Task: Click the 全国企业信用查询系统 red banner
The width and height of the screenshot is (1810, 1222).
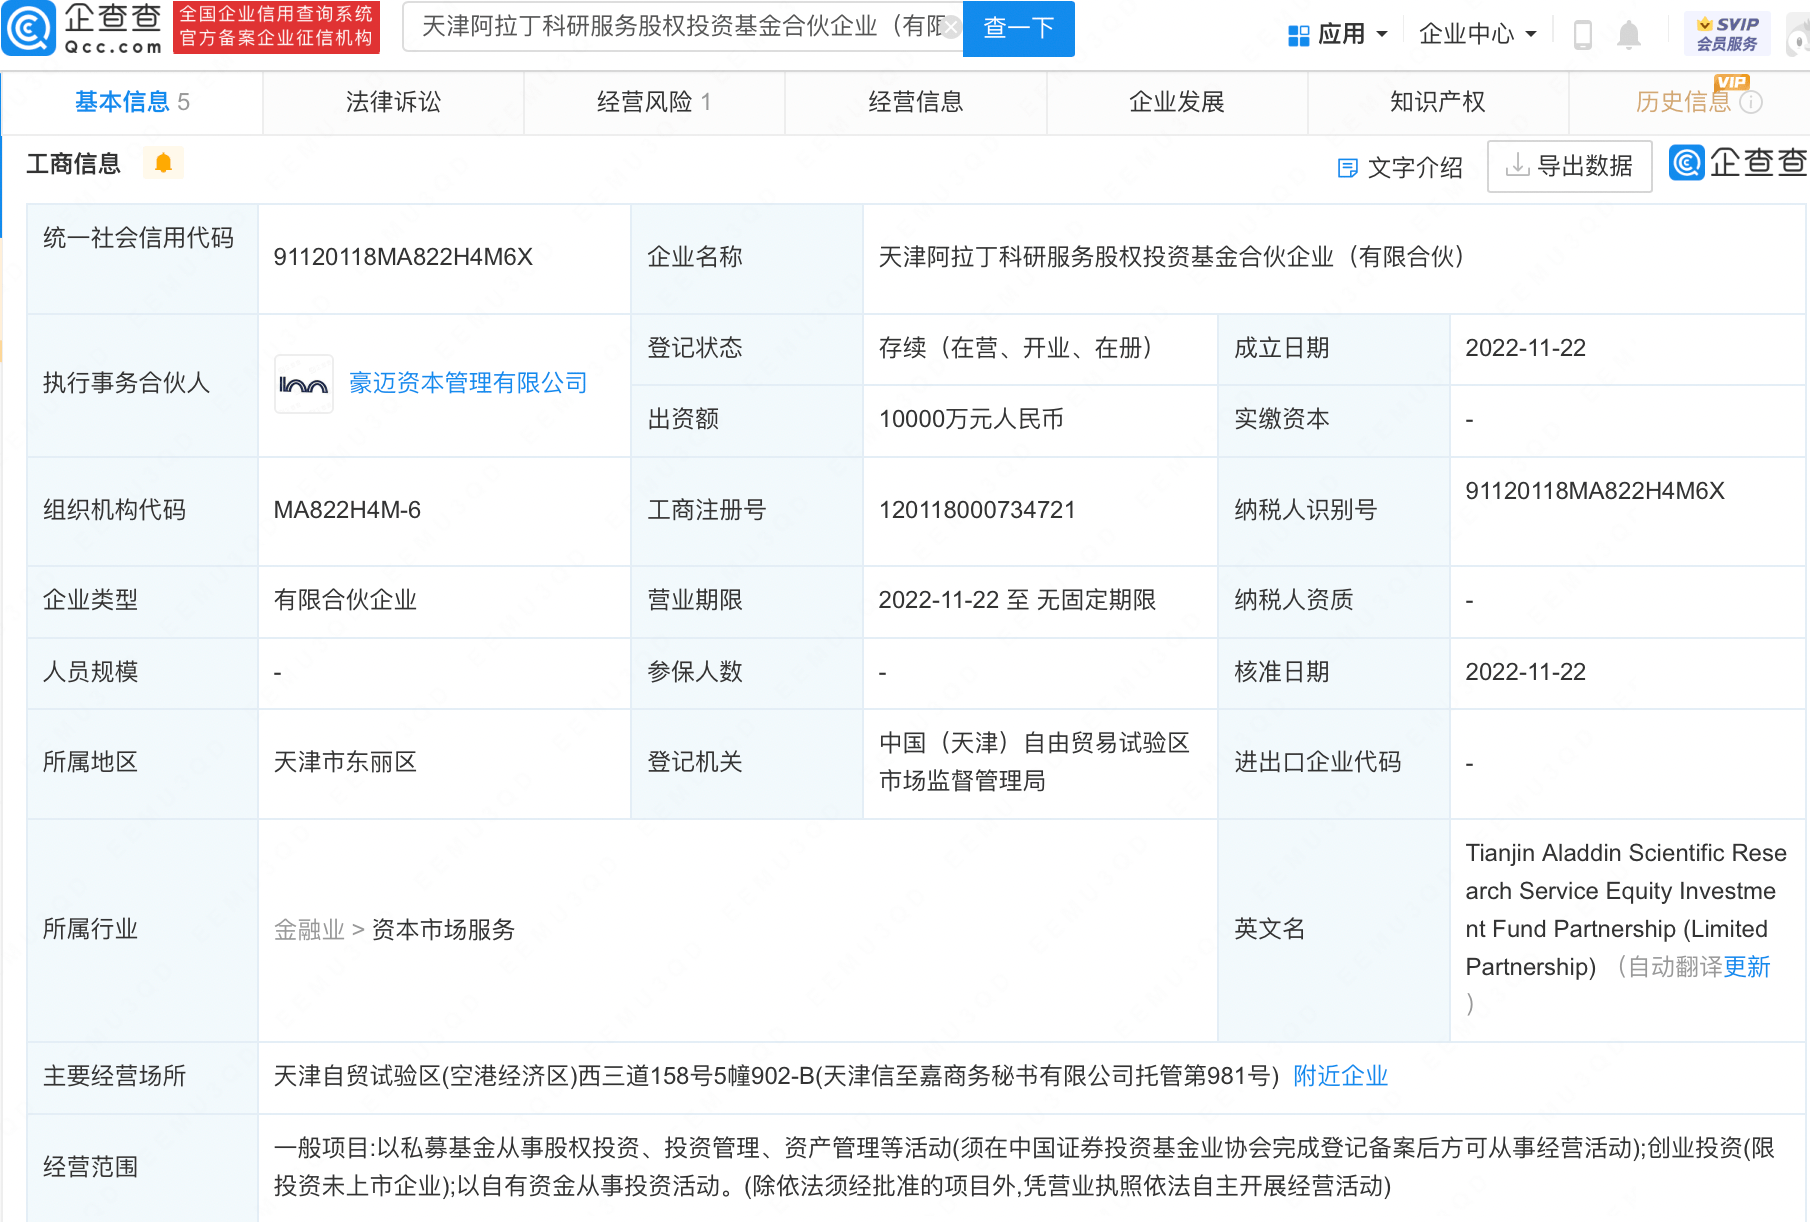Action: coord(276,27)
